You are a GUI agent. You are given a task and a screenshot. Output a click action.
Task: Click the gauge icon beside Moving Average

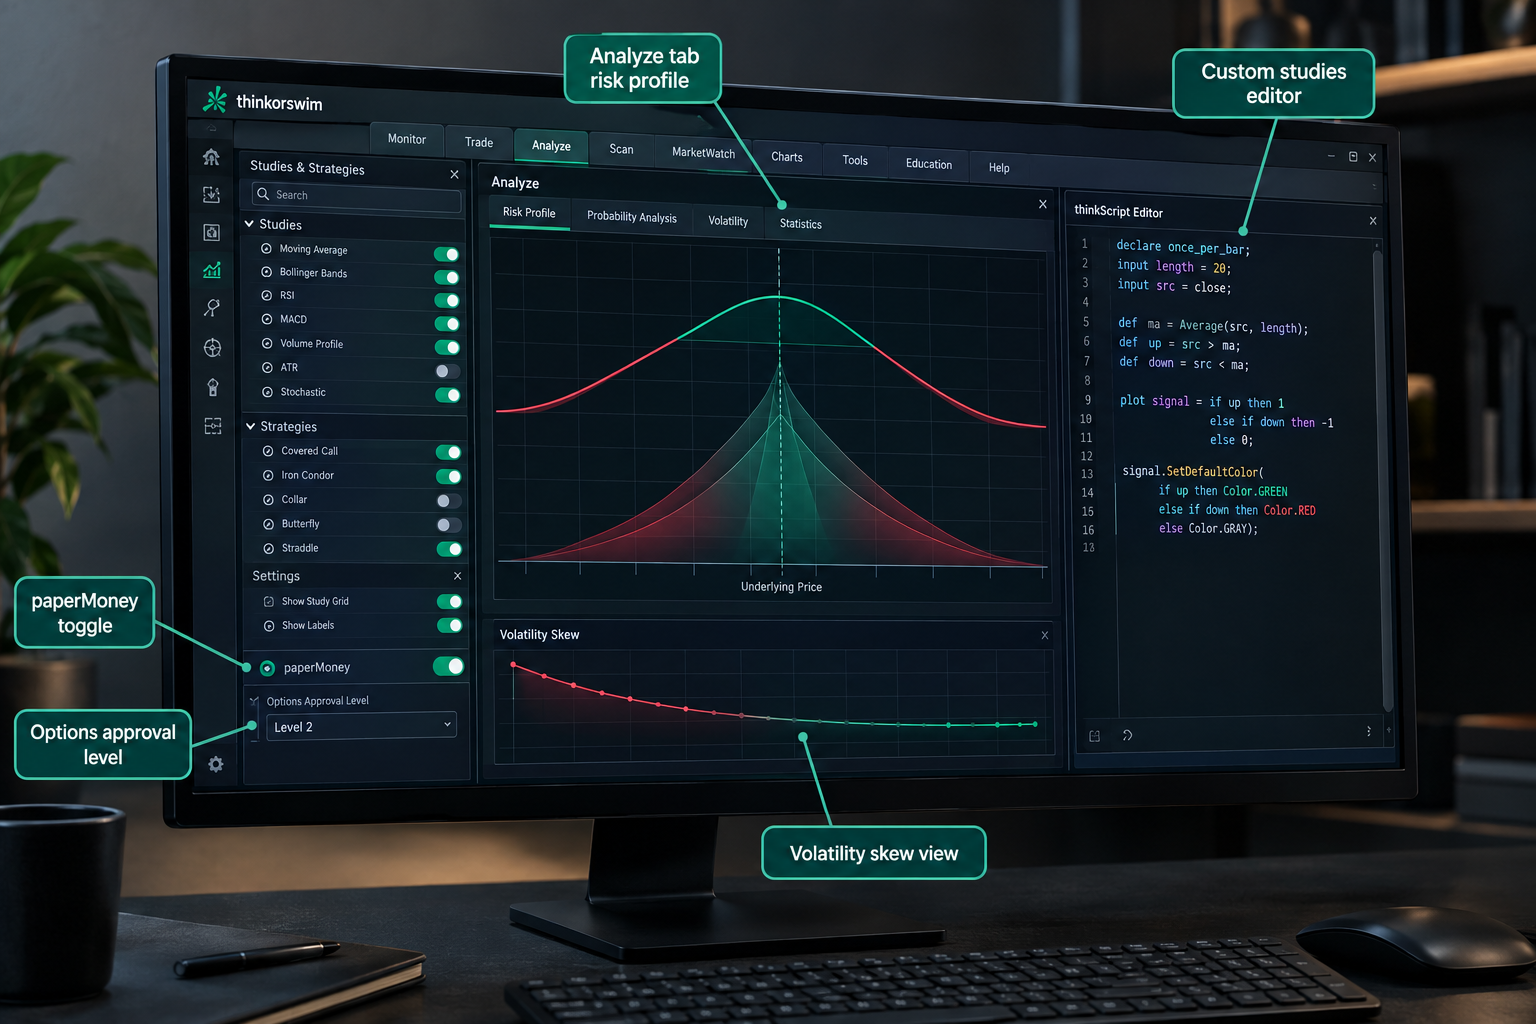coord(266,248)
